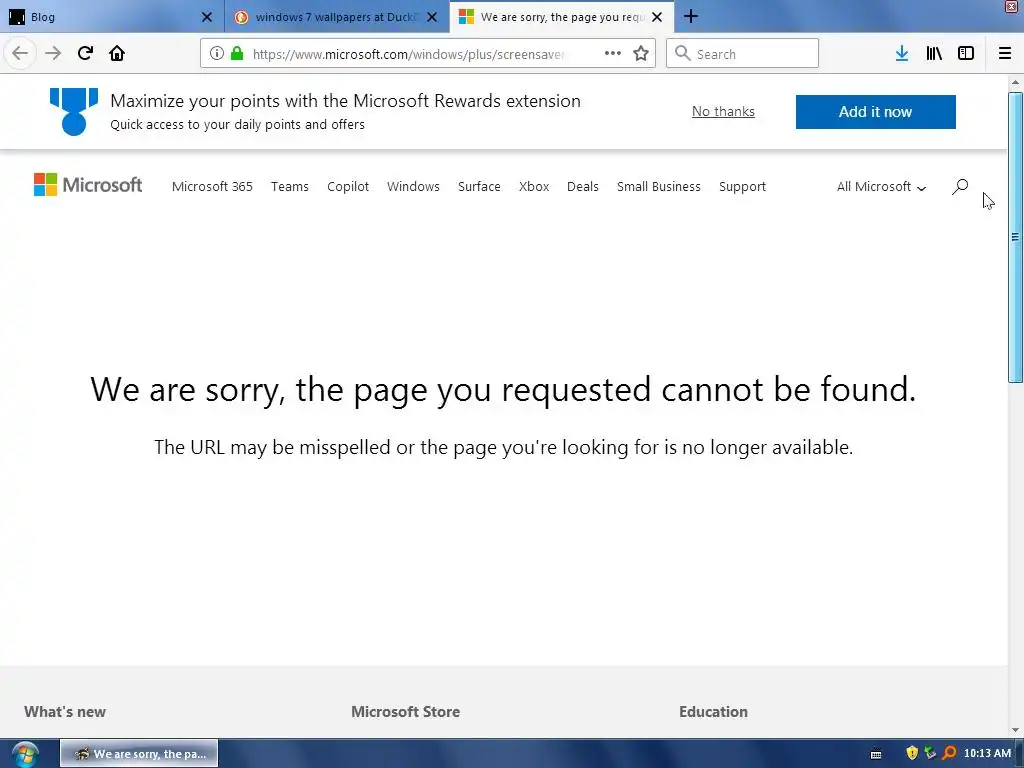Open page actions three-dot menu
1024x768 pixels.
tap(613, 53)
